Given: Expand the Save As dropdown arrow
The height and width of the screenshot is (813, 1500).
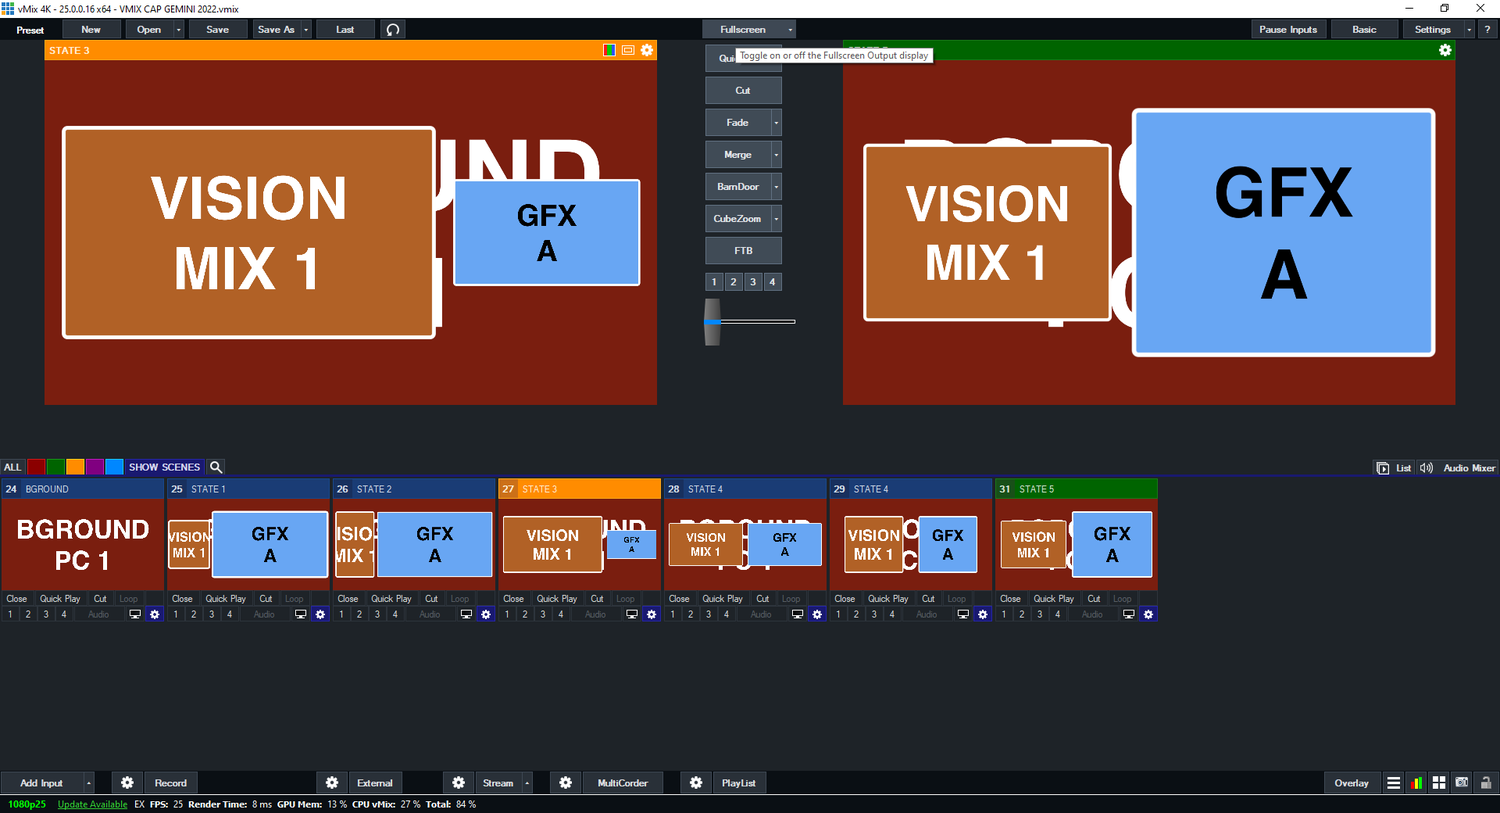Looking at the screenshot, I should pyautogui.click(x=306, y=30).
